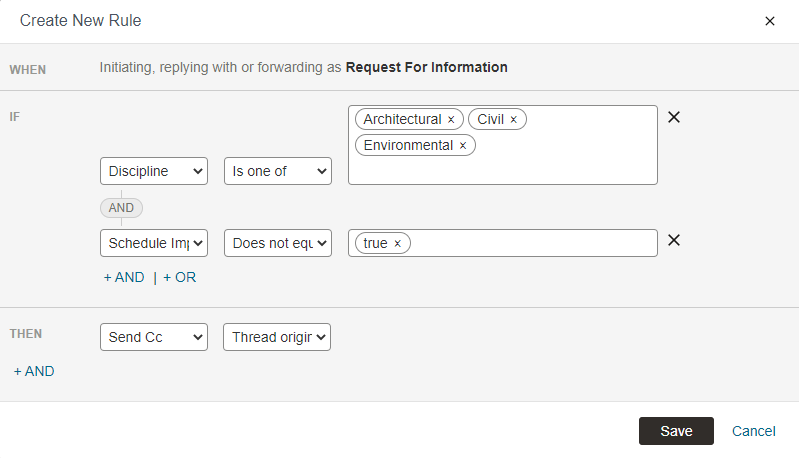Remove the Civil tag
This screenshot has width=799, height=458.
pos(514,120)
